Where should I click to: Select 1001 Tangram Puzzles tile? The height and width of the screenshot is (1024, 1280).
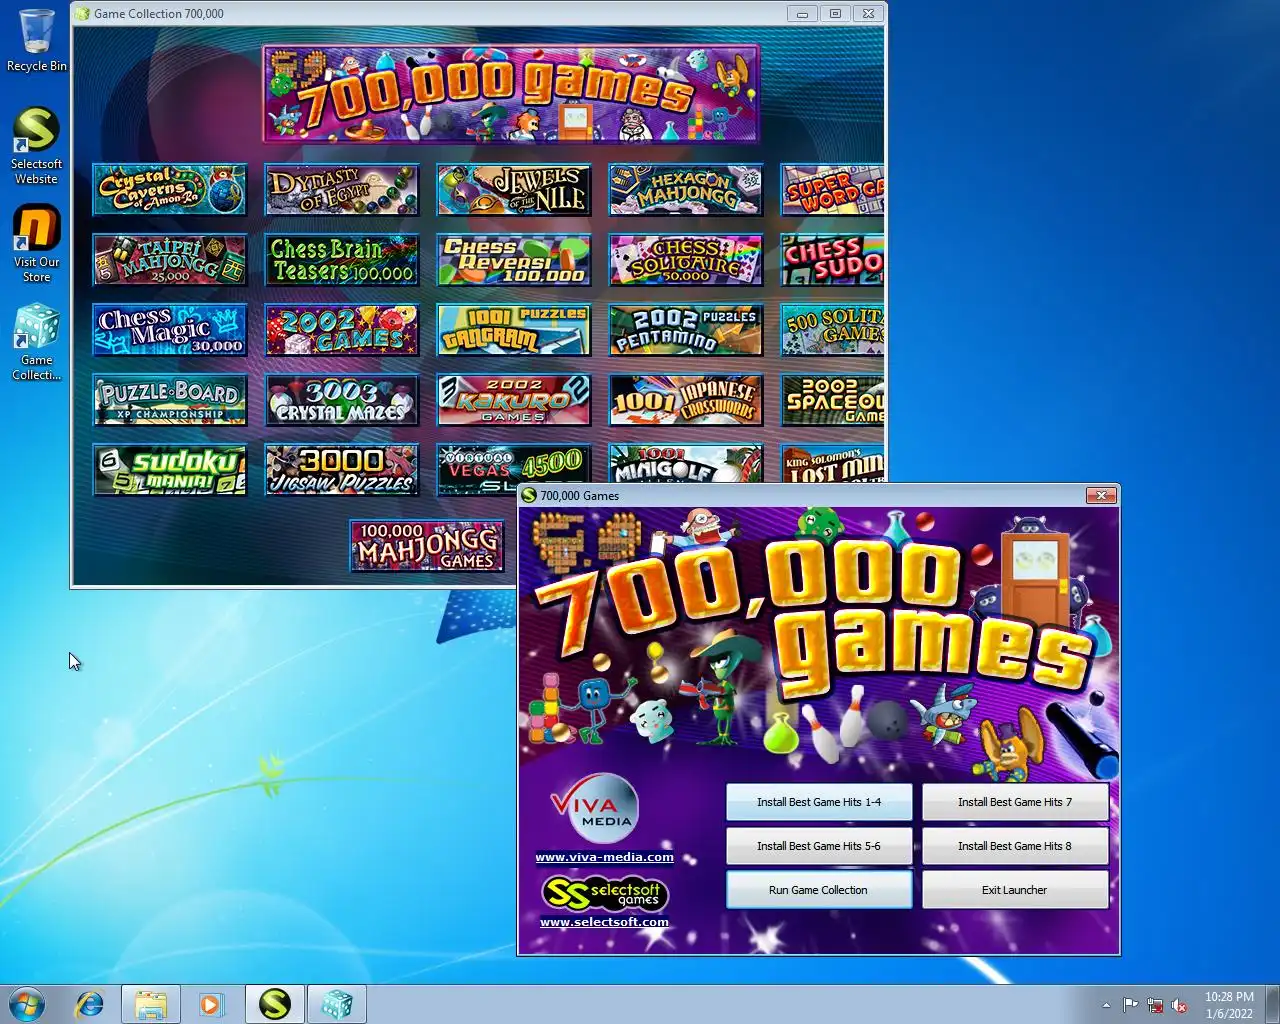pyautogui.click(x=513, y=330)
